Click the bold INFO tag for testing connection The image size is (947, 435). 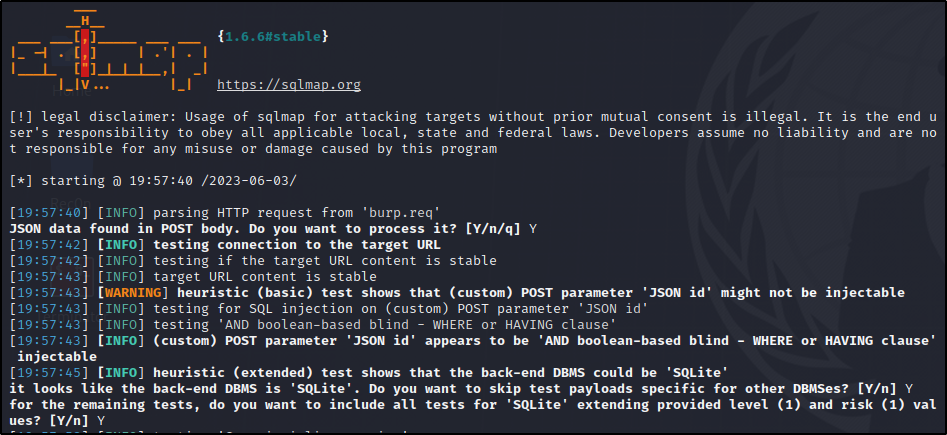[121, 245]
